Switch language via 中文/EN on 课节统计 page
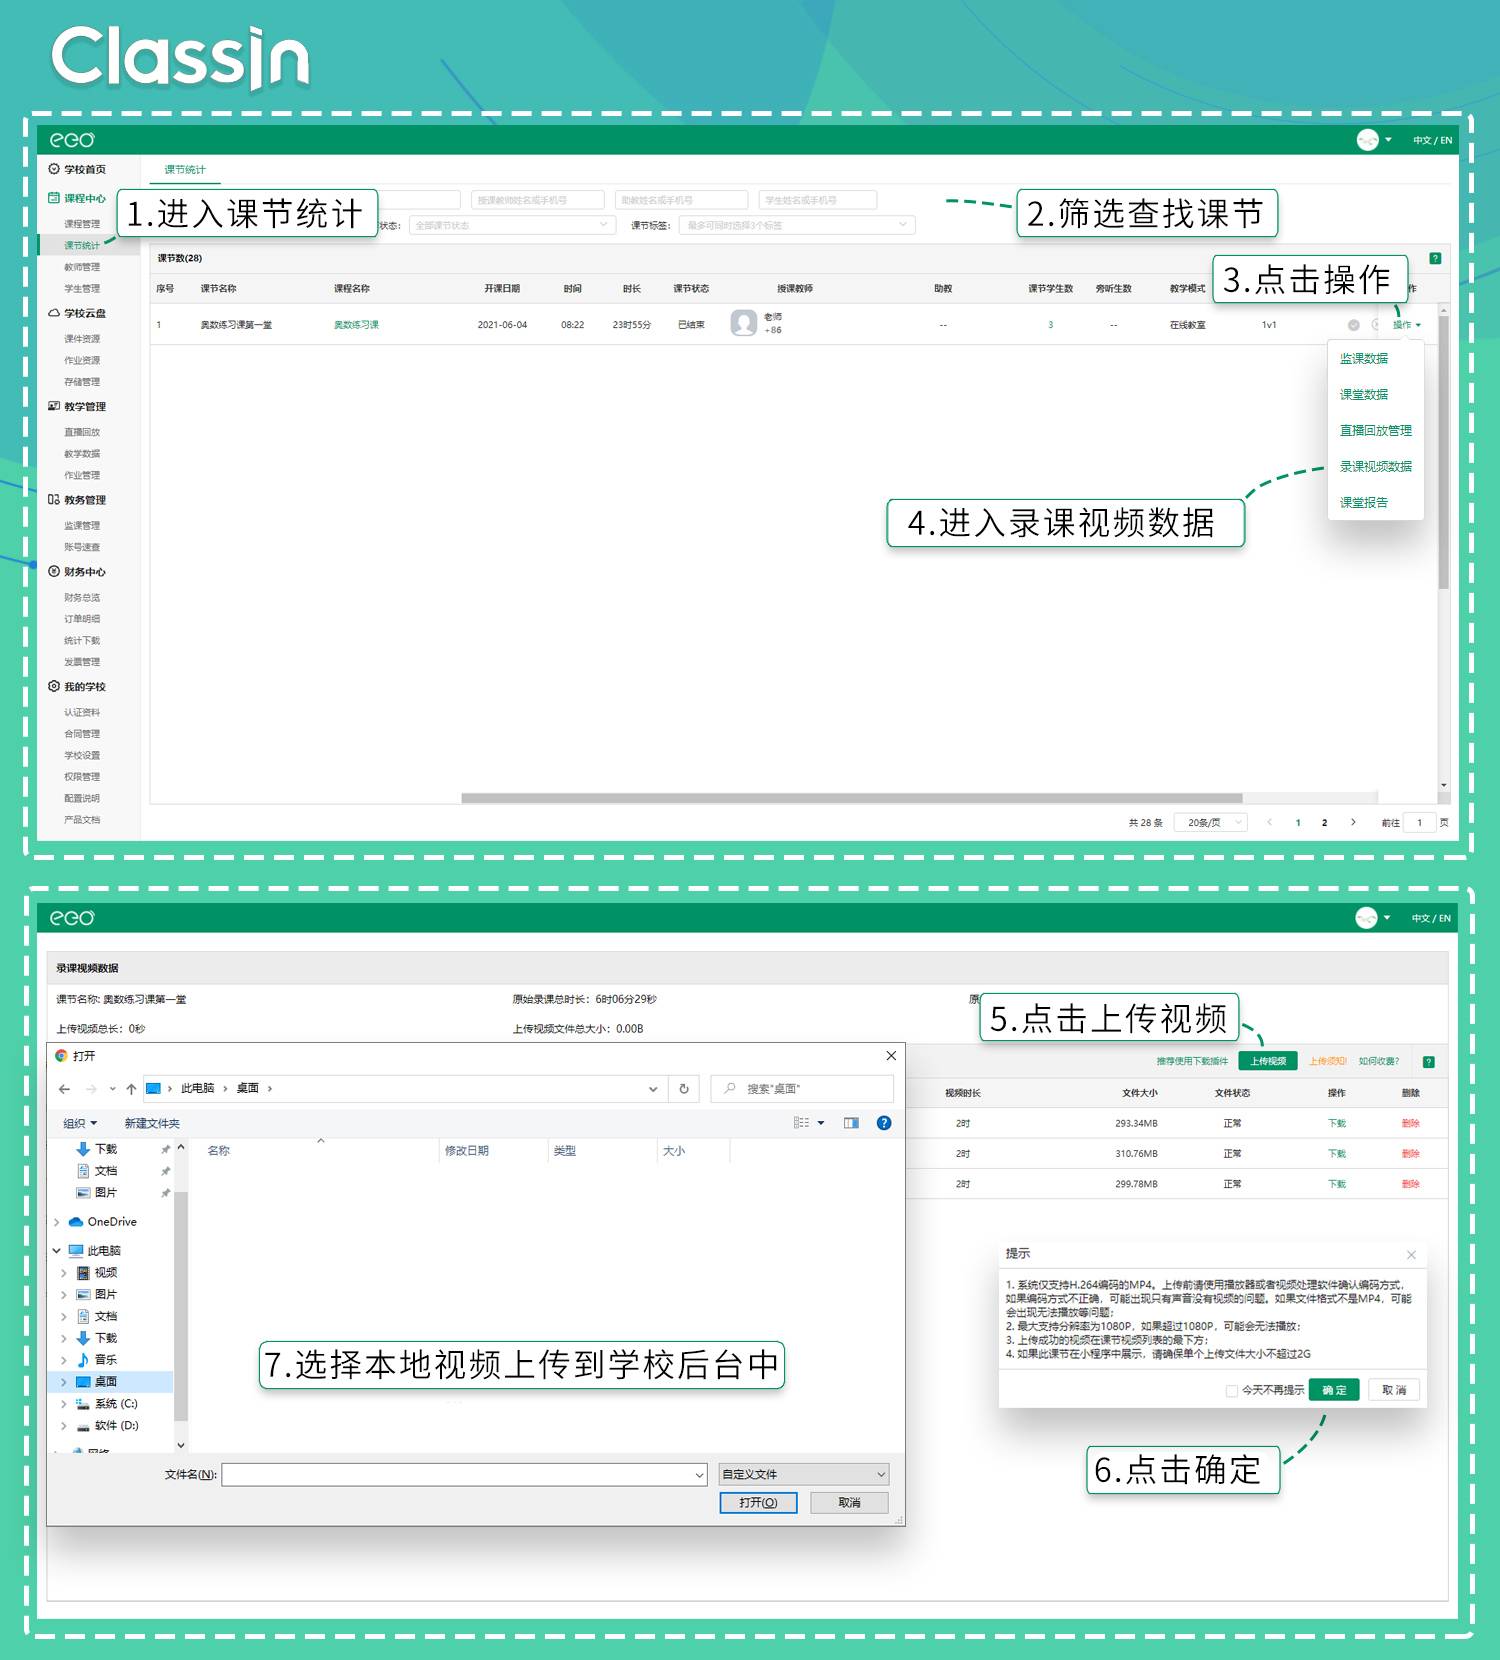The height and width of the screenshot is (1660, 1500). [x=1432, y=140]
